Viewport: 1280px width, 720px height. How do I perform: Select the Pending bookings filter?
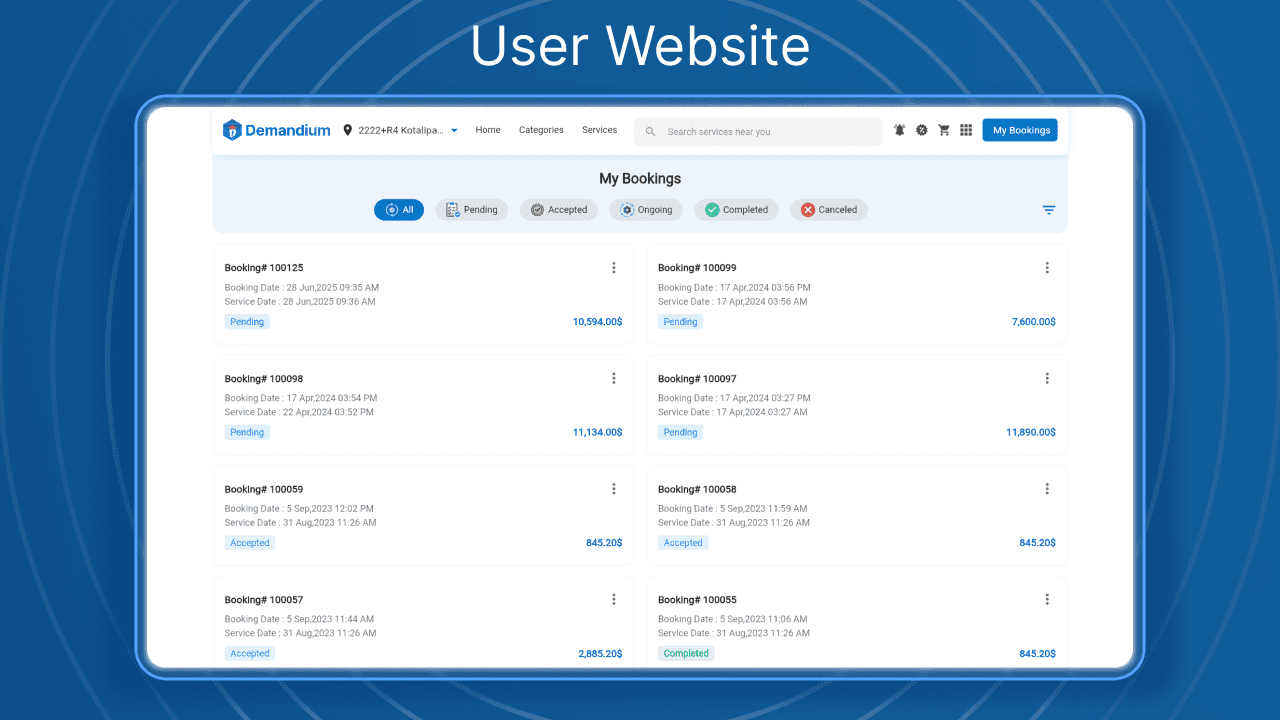click(x=471, y=209)
